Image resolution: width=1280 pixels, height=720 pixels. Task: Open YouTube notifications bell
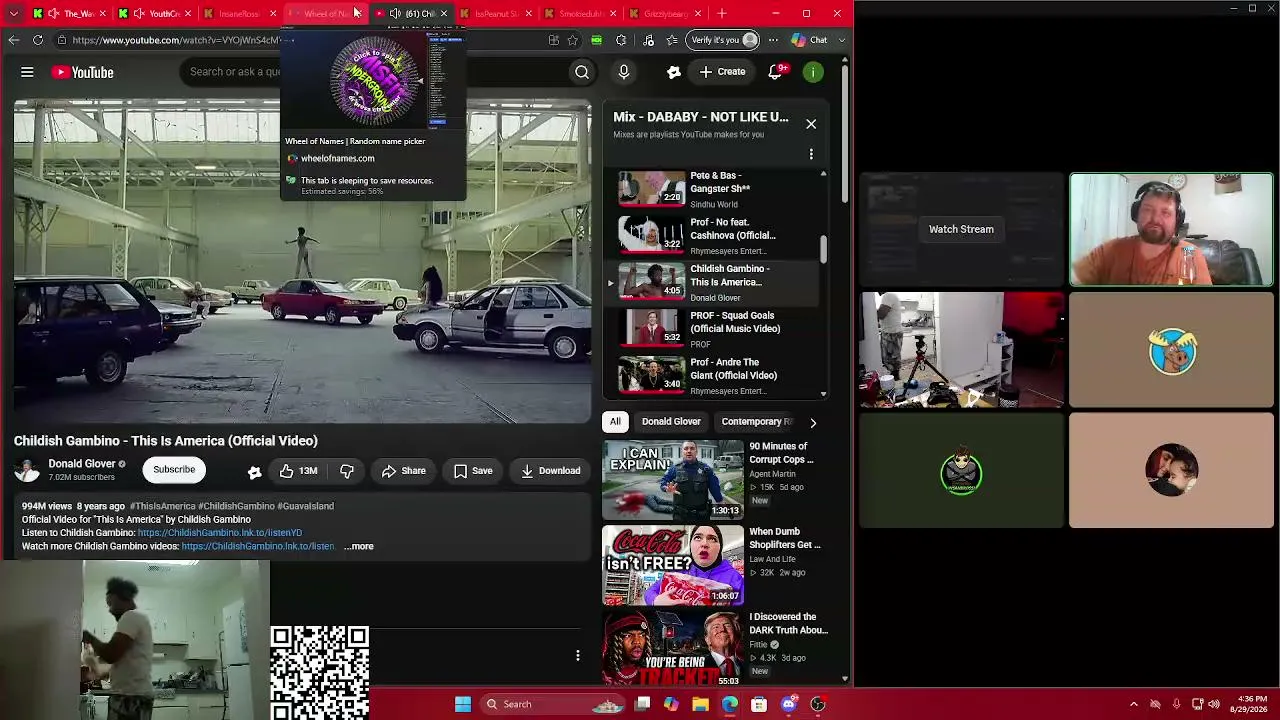tap(775, 72)
